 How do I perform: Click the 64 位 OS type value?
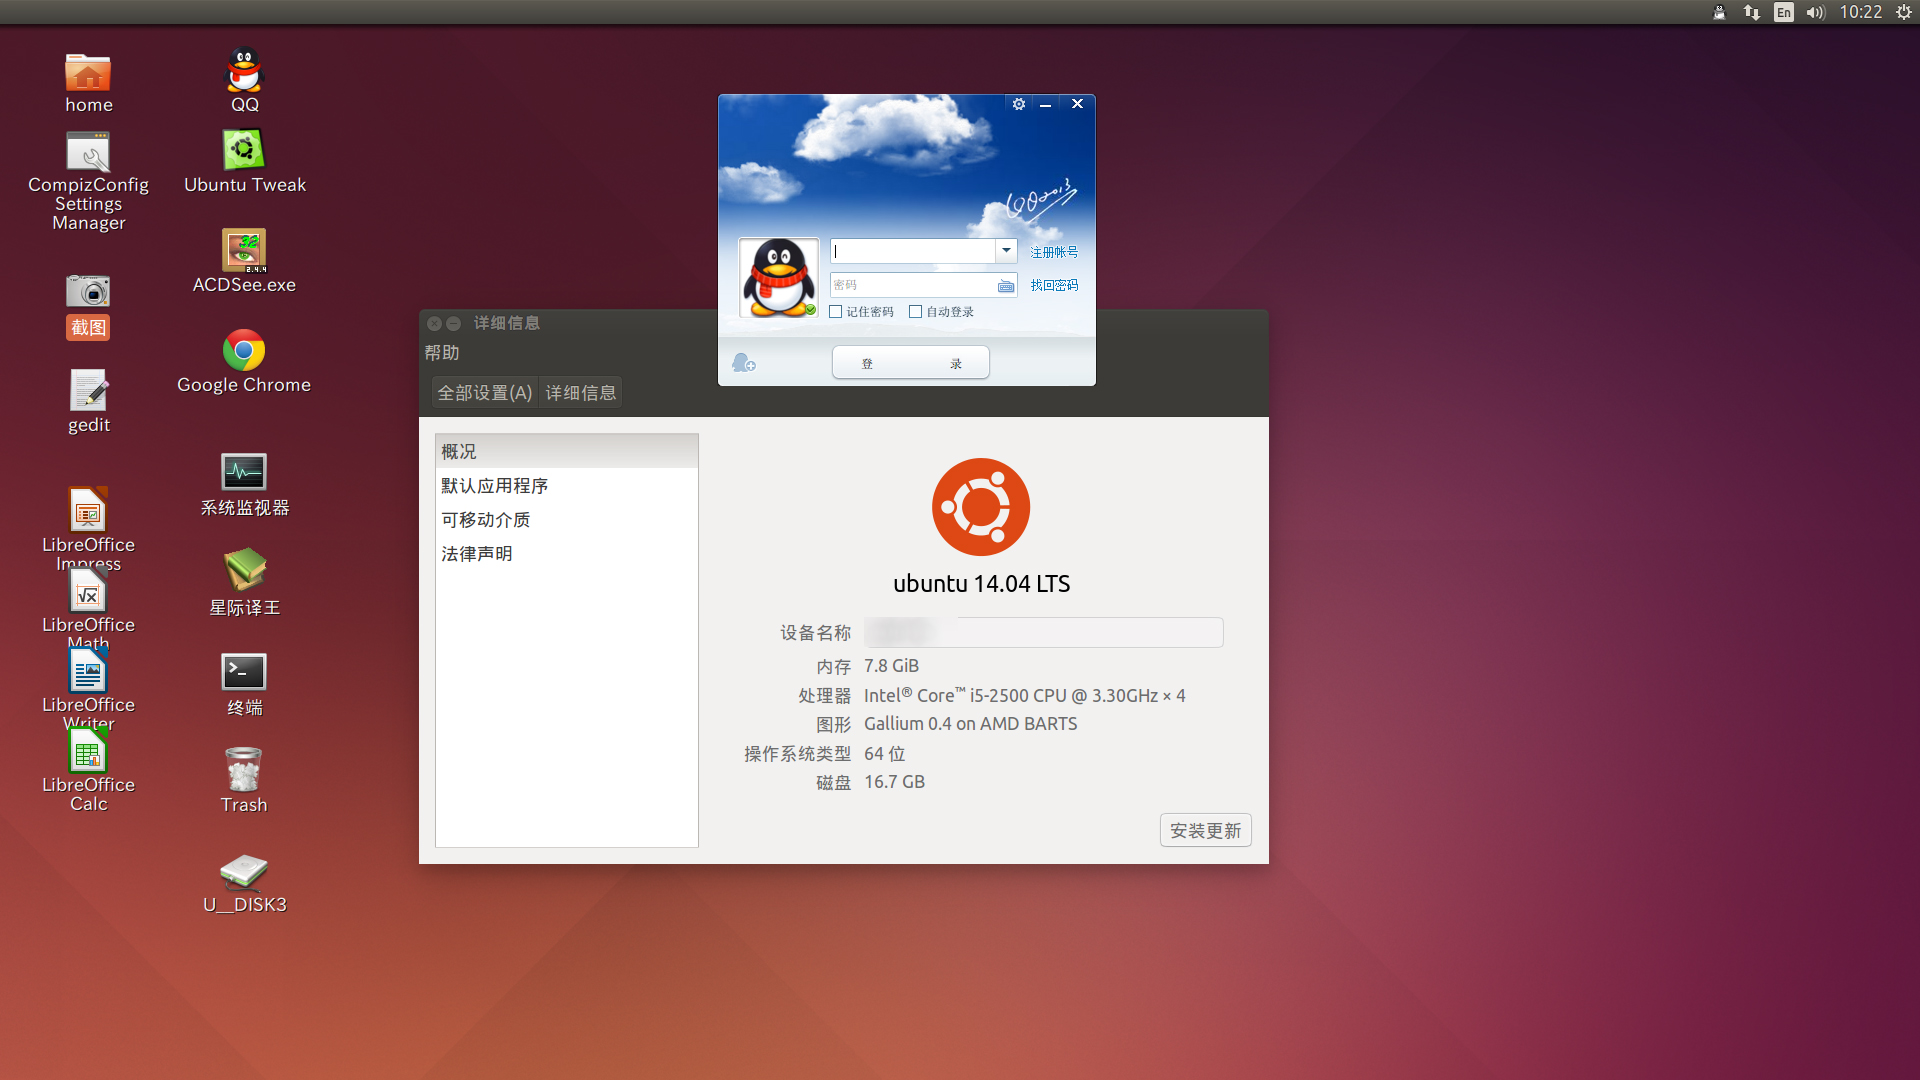pyautogui.click(x=884, y=754)
